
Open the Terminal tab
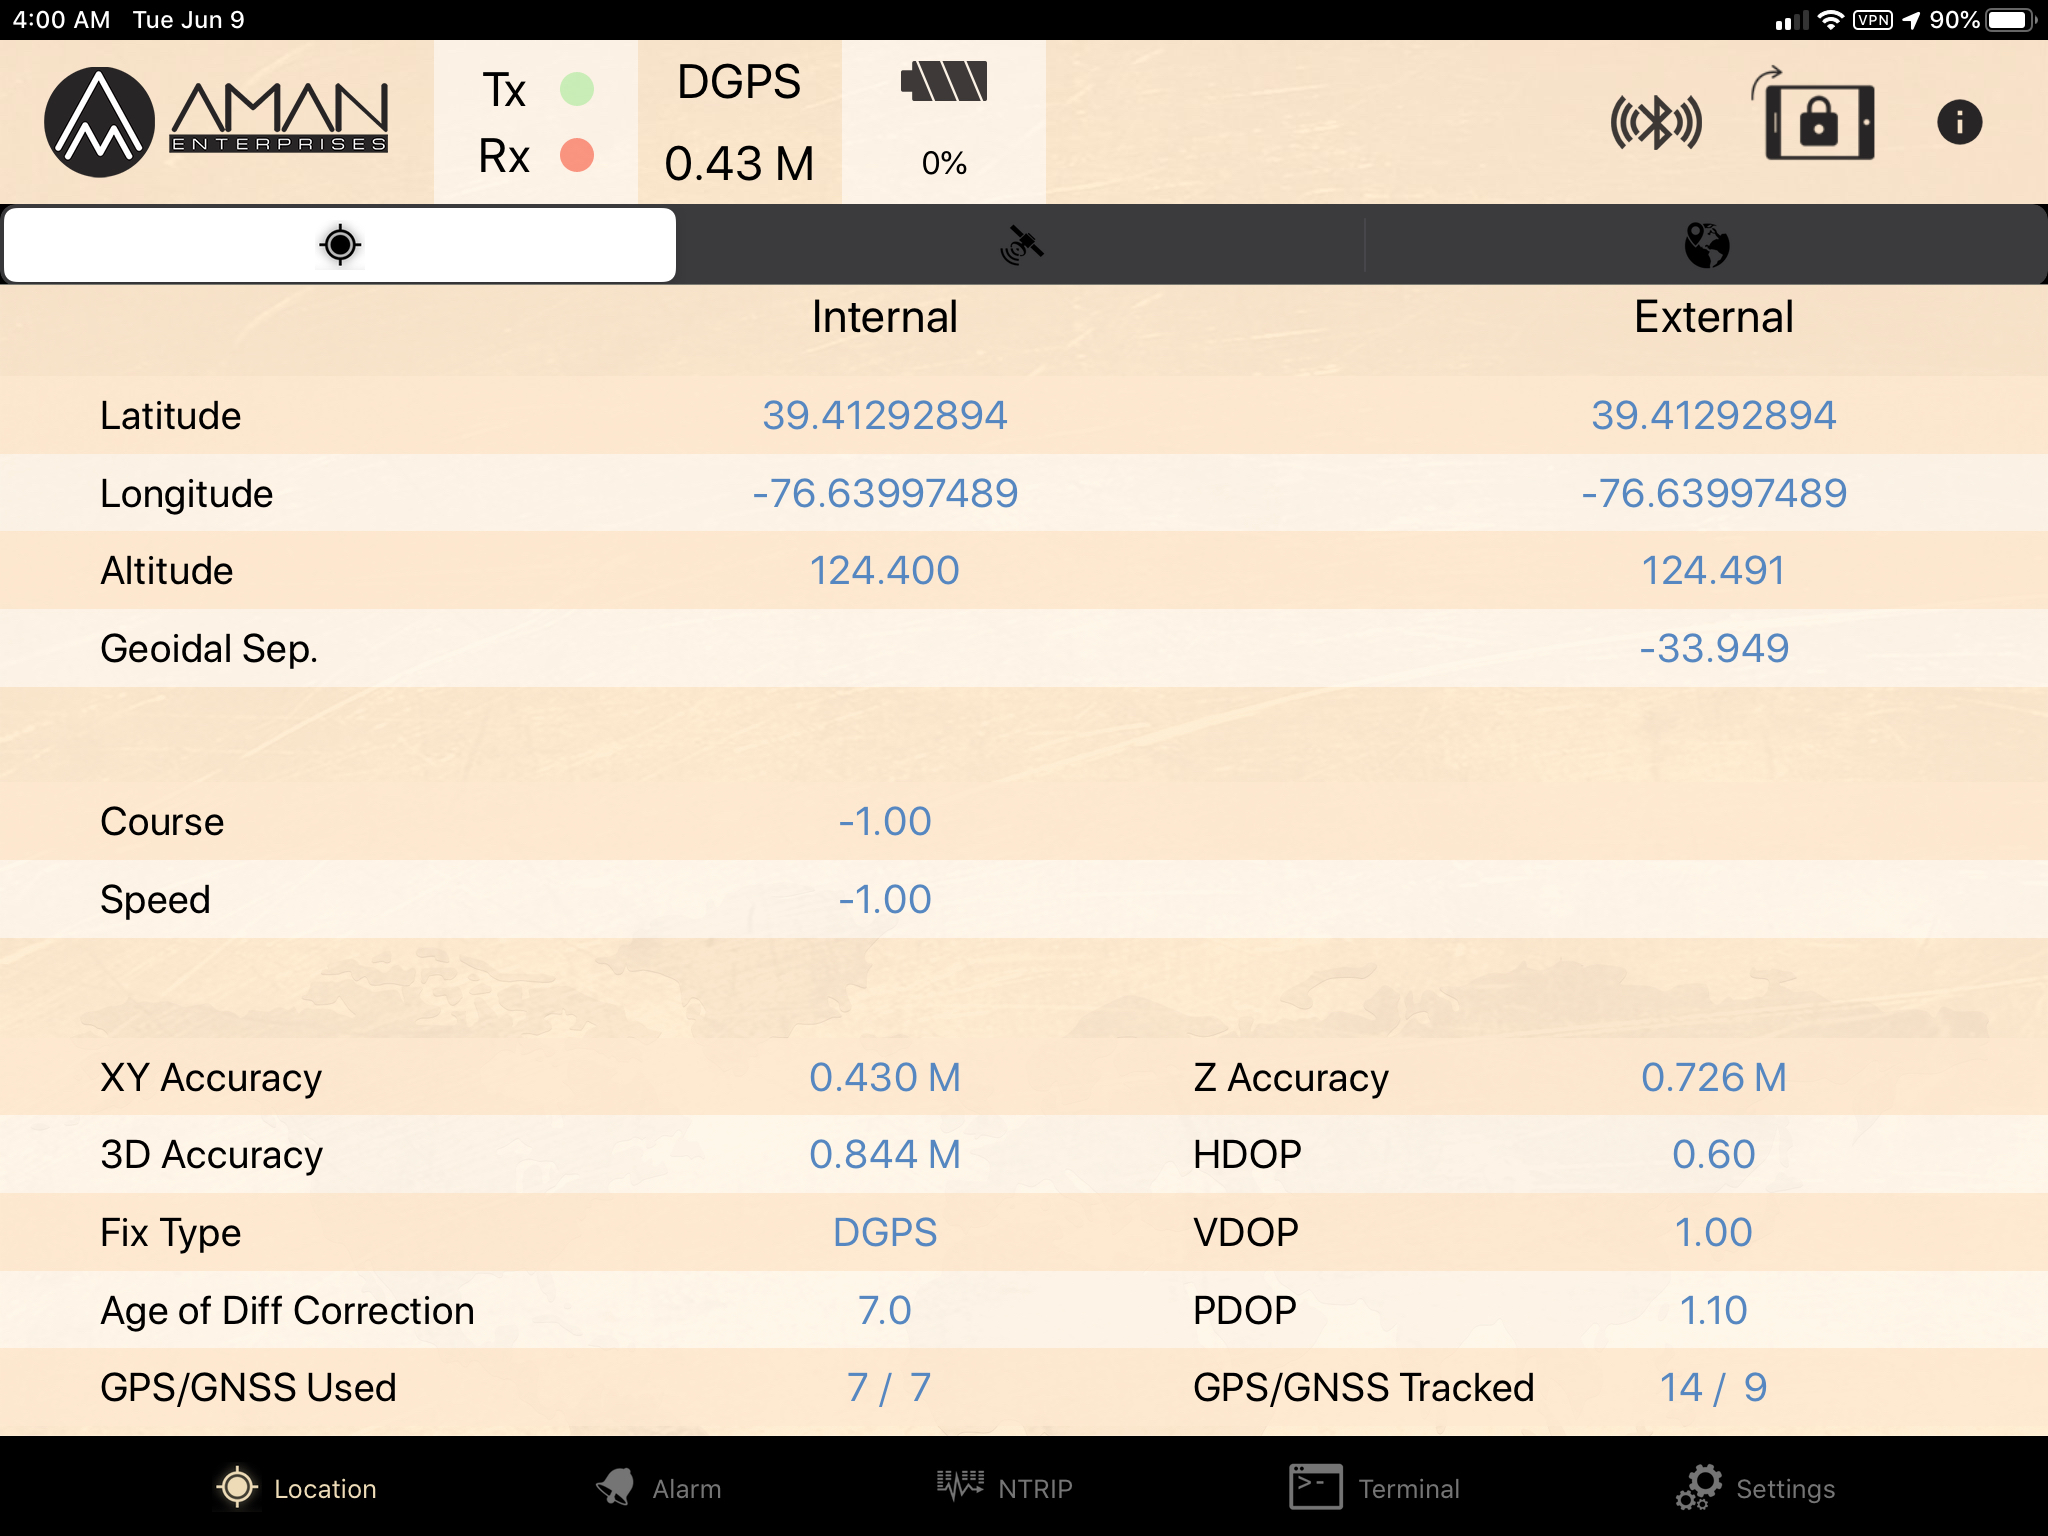(1375, 1488)
